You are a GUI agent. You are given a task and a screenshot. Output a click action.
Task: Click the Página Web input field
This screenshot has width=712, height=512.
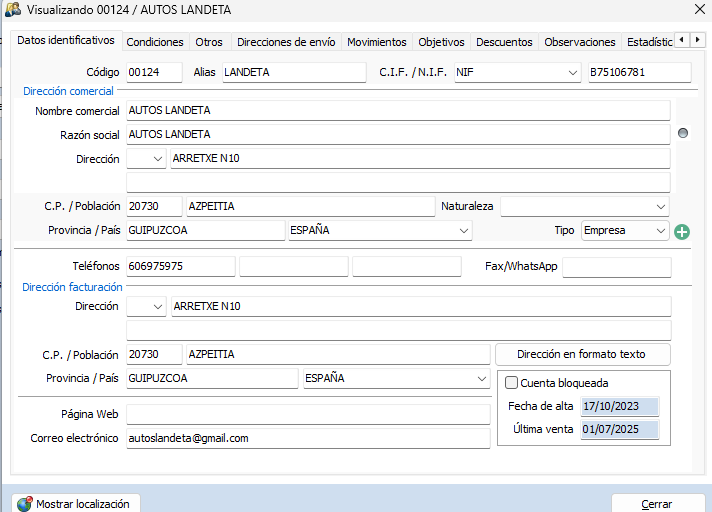[x=307, y=414]
